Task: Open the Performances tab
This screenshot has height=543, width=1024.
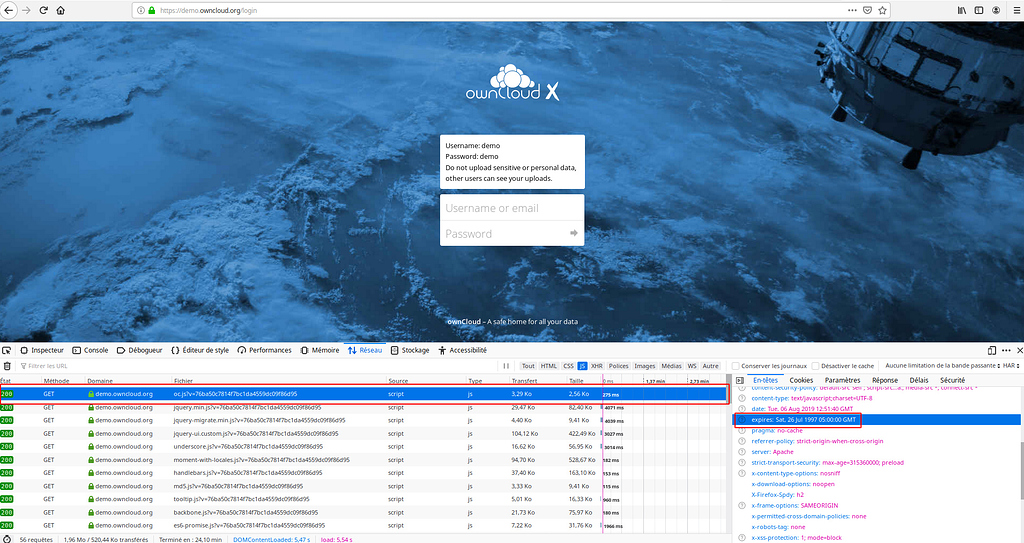Action: pyautogui.click(x=264, y=350)
